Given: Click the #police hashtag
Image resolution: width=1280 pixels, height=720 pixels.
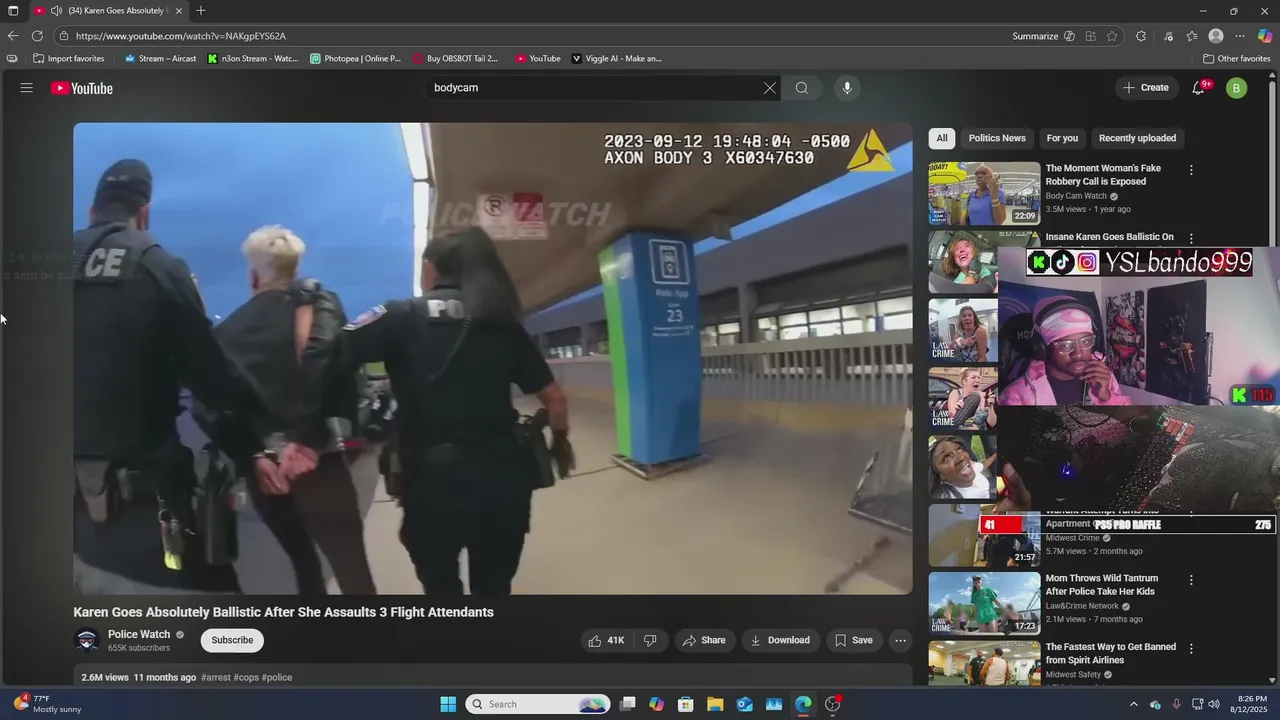Looking at the screenshot, I should point(277,677).
